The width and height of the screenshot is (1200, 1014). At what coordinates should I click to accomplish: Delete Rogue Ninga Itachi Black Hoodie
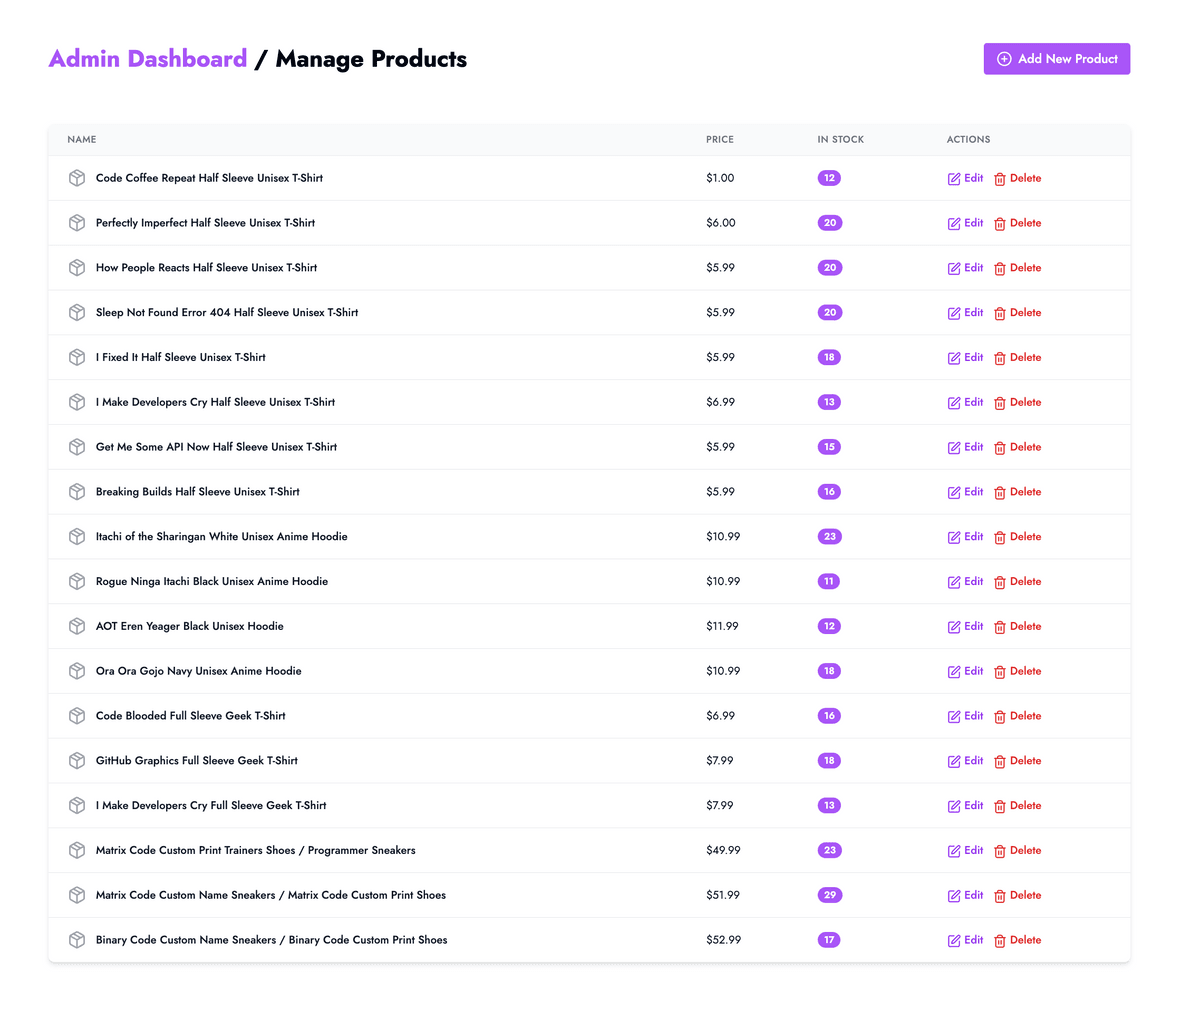(1017, 581)
